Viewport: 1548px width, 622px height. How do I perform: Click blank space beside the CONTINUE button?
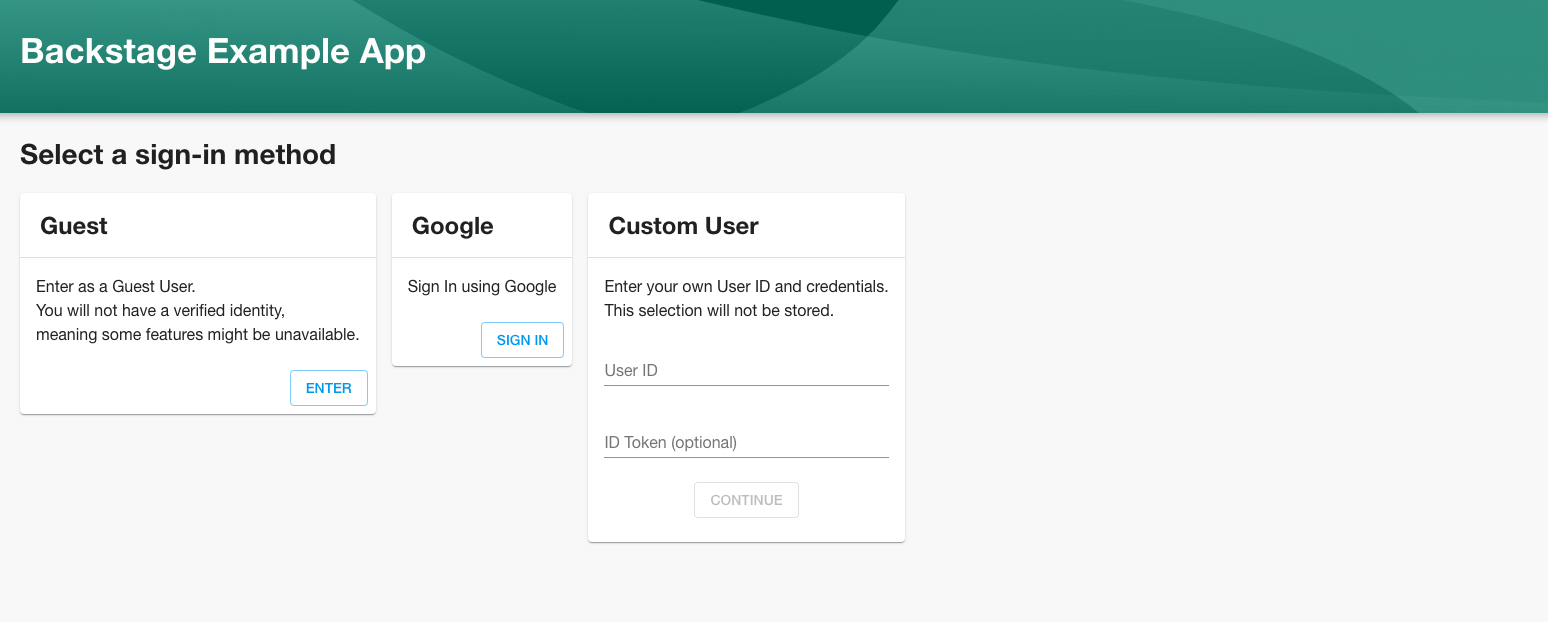(850, 500)
